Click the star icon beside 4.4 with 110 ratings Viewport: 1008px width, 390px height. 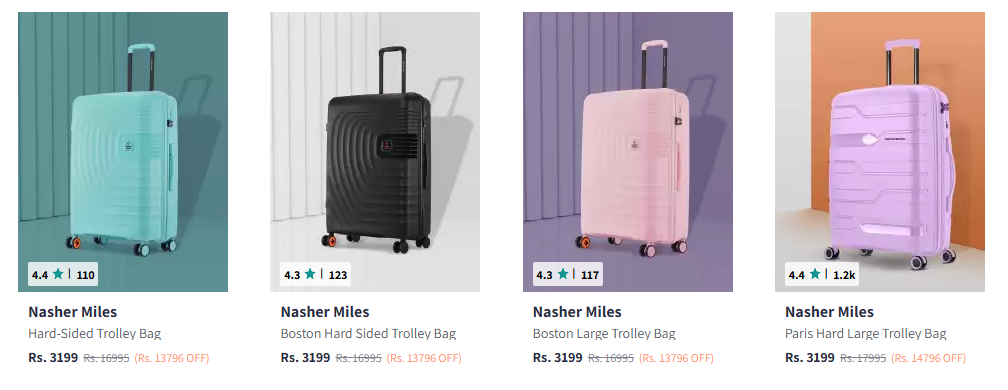coord(58,274)
